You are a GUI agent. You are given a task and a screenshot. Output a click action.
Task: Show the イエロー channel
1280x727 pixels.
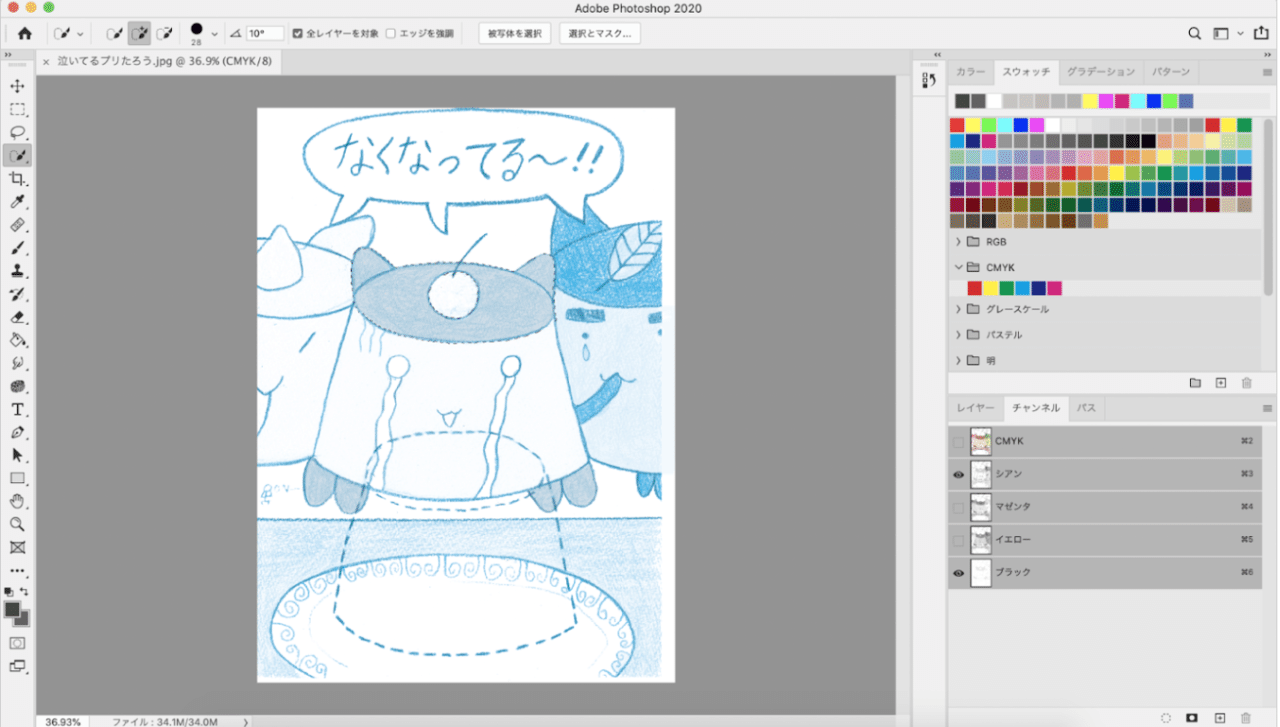[x=958, y=540]
